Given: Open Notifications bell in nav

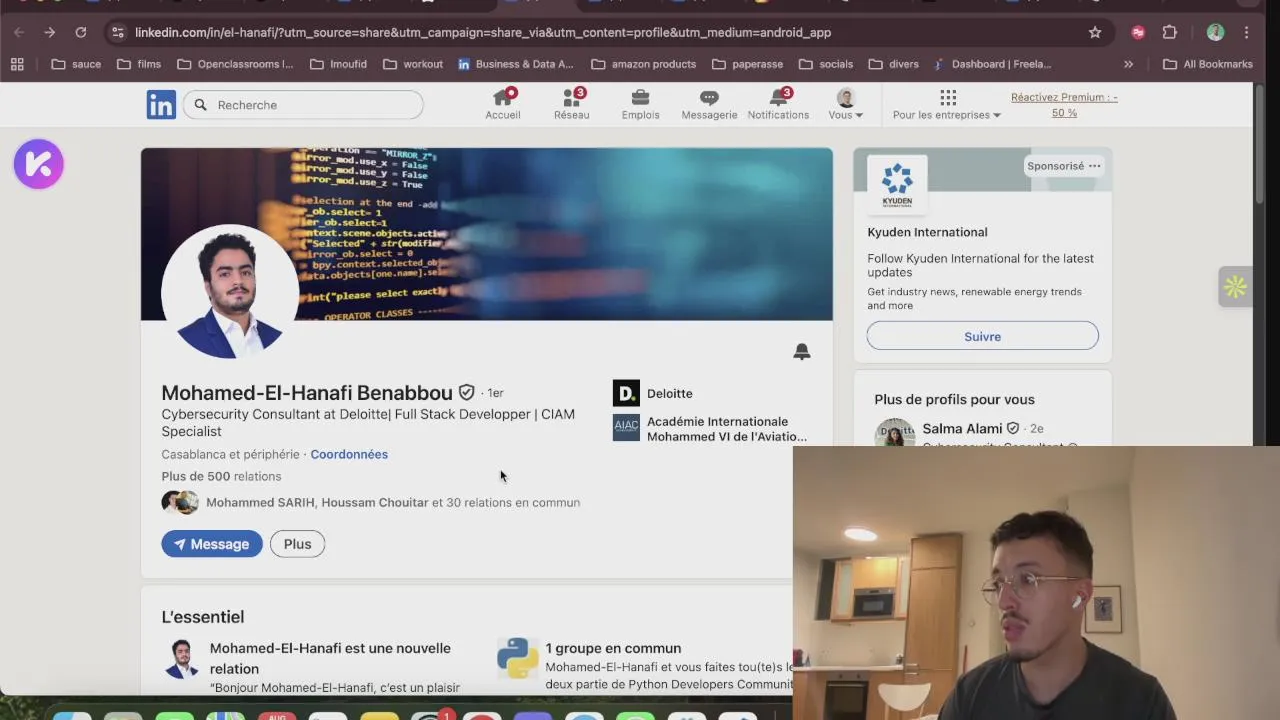Looking at the screenshot, I should 778,104.
